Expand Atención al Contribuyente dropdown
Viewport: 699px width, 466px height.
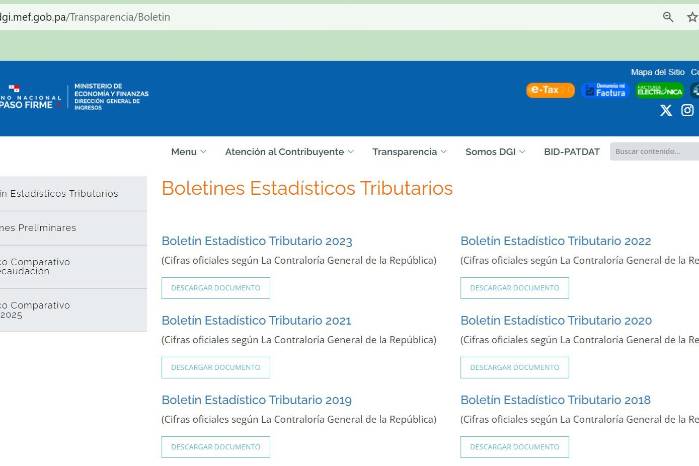pyautogui.click(x=289, y=152)
